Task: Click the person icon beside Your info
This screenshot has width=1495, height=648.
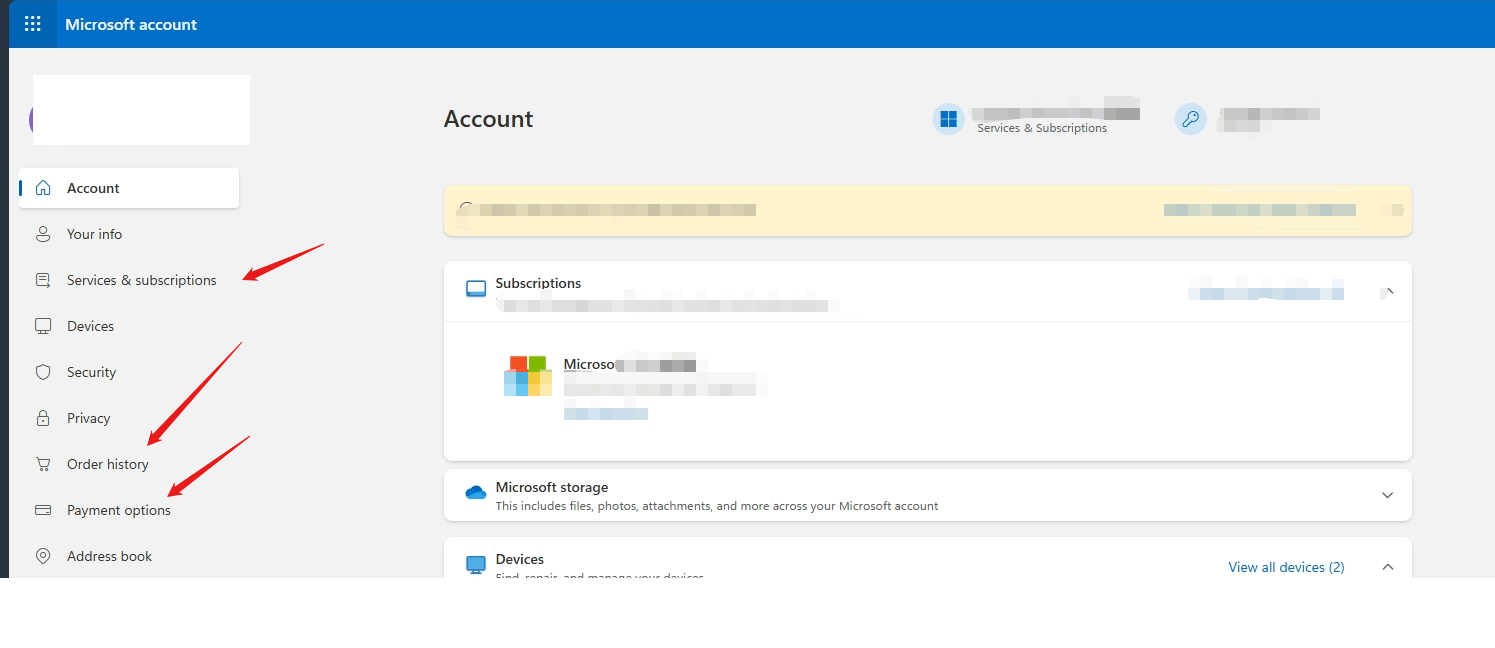Action: (x=43, y=234)
